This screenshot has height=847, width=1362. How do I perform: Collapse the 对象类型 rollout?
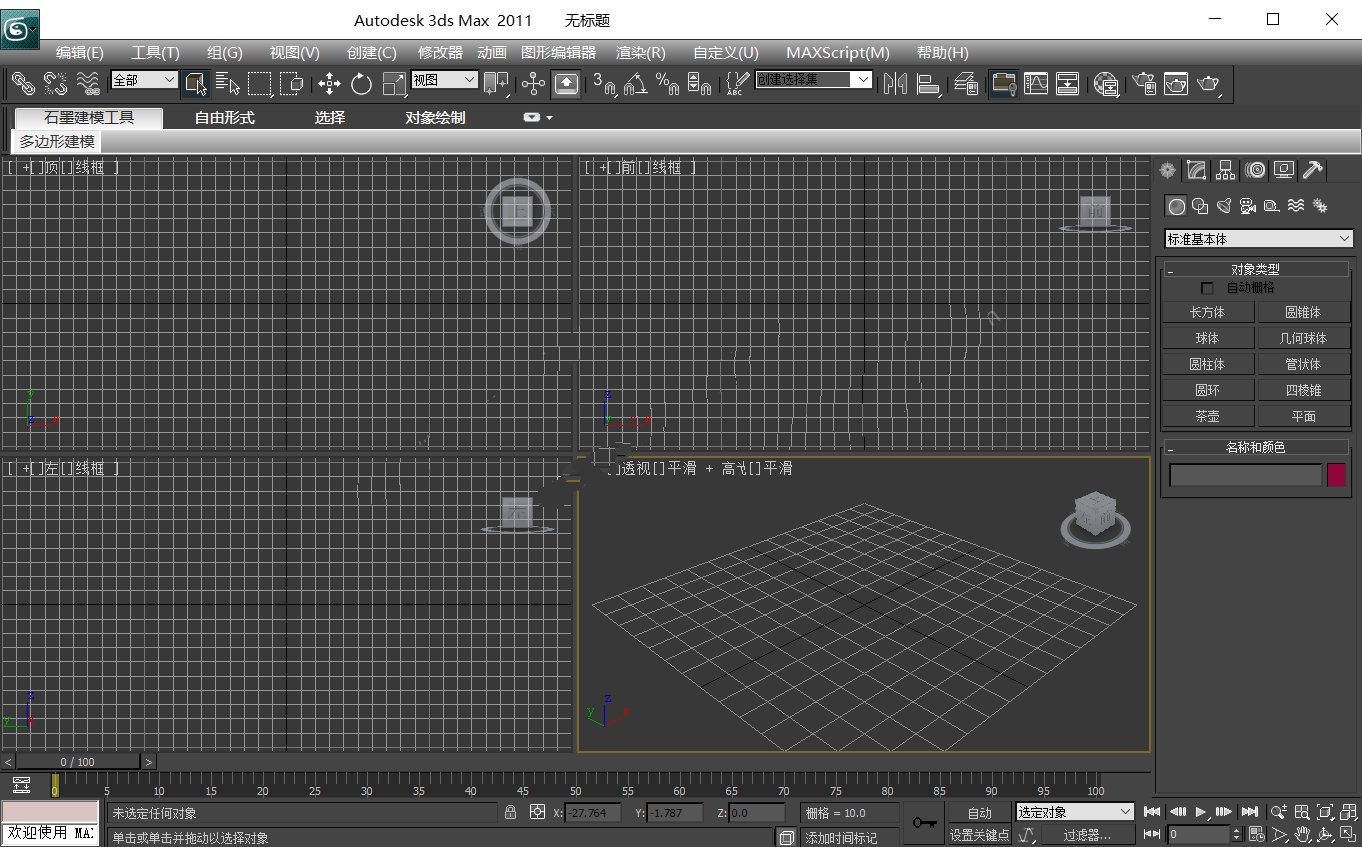click(1255, 269)
